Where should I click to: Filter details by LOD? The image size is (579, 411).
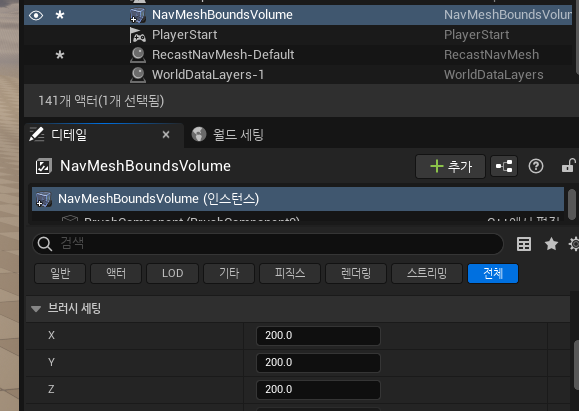pos(172,274)
